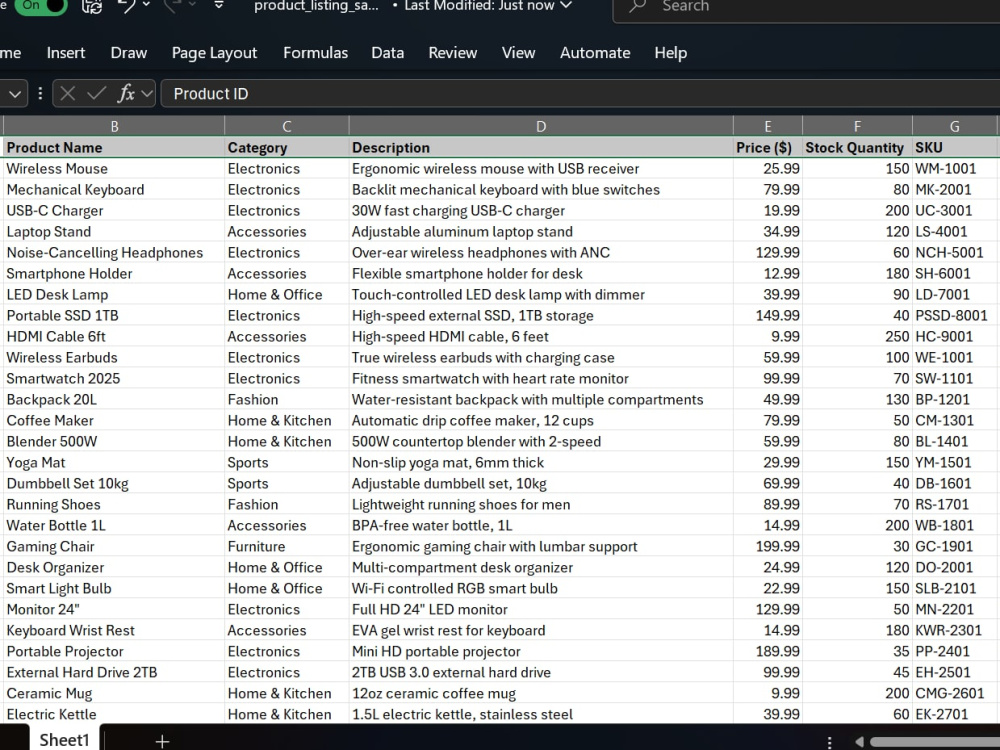1000x750 pixels.
Task: Expand the Name Box dropdown arrow
Action: click(x=15, y=94)
